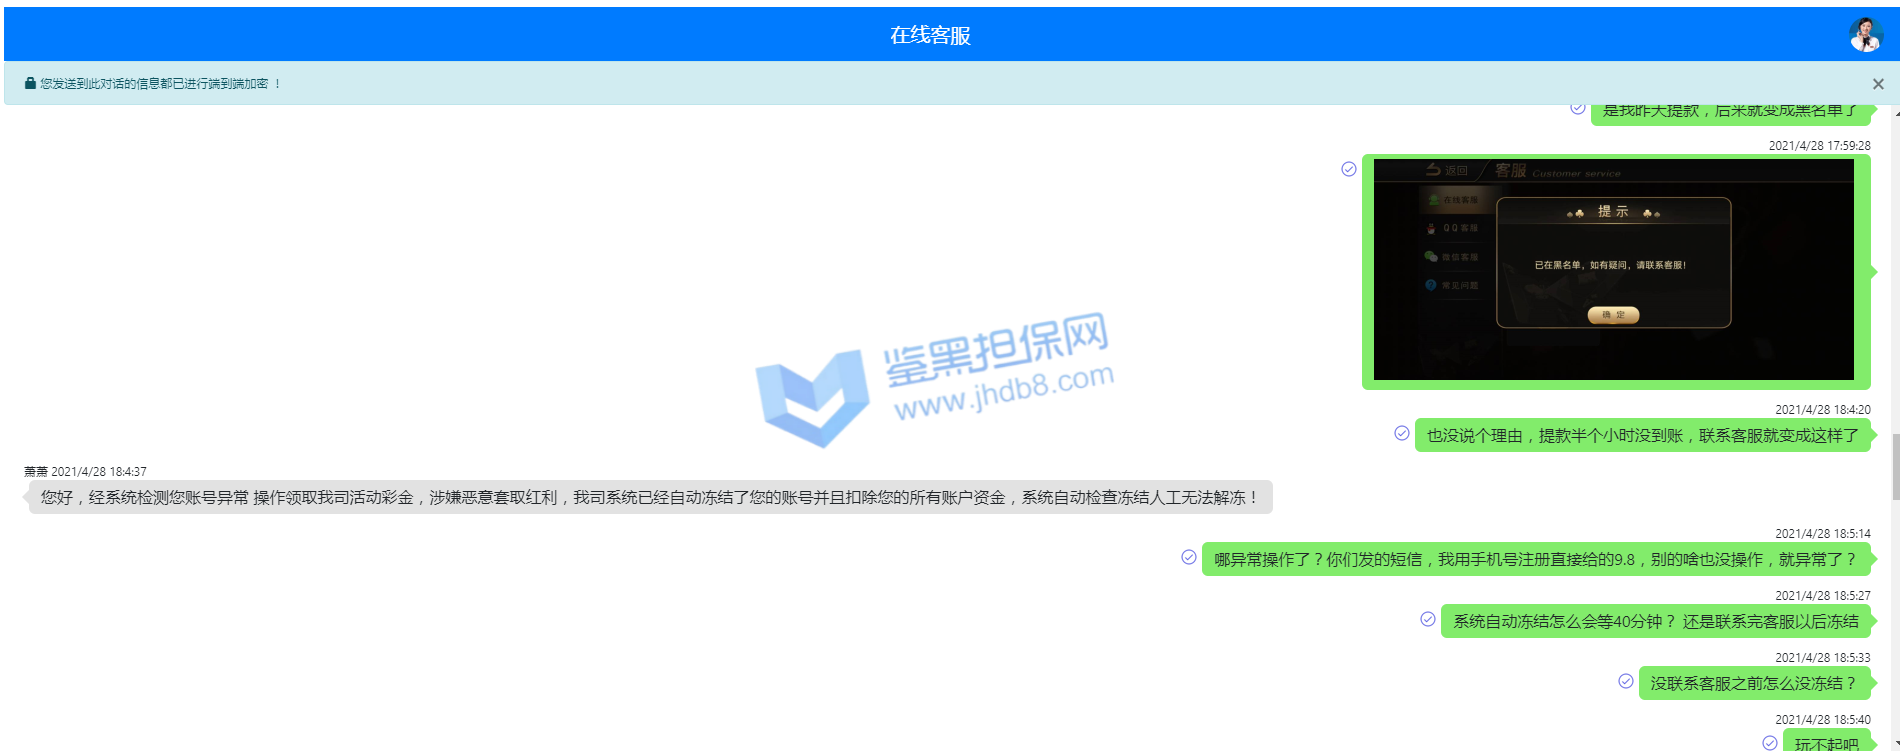Click the scroll-up arrow of the chat
Screen dimensions: 1900x754
1896,113
